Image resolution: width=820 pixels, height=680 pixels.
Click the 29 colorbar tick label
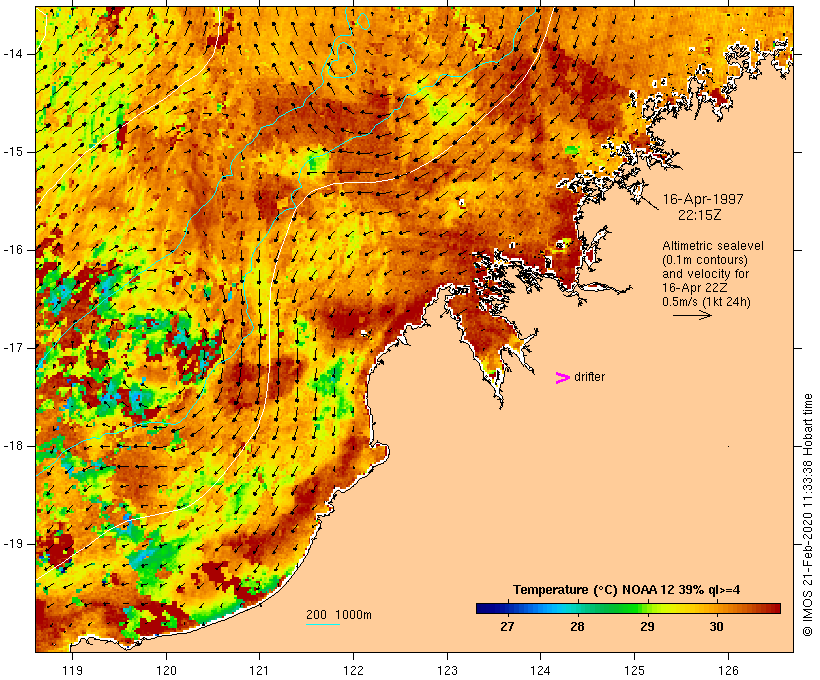tap(647, 626)
